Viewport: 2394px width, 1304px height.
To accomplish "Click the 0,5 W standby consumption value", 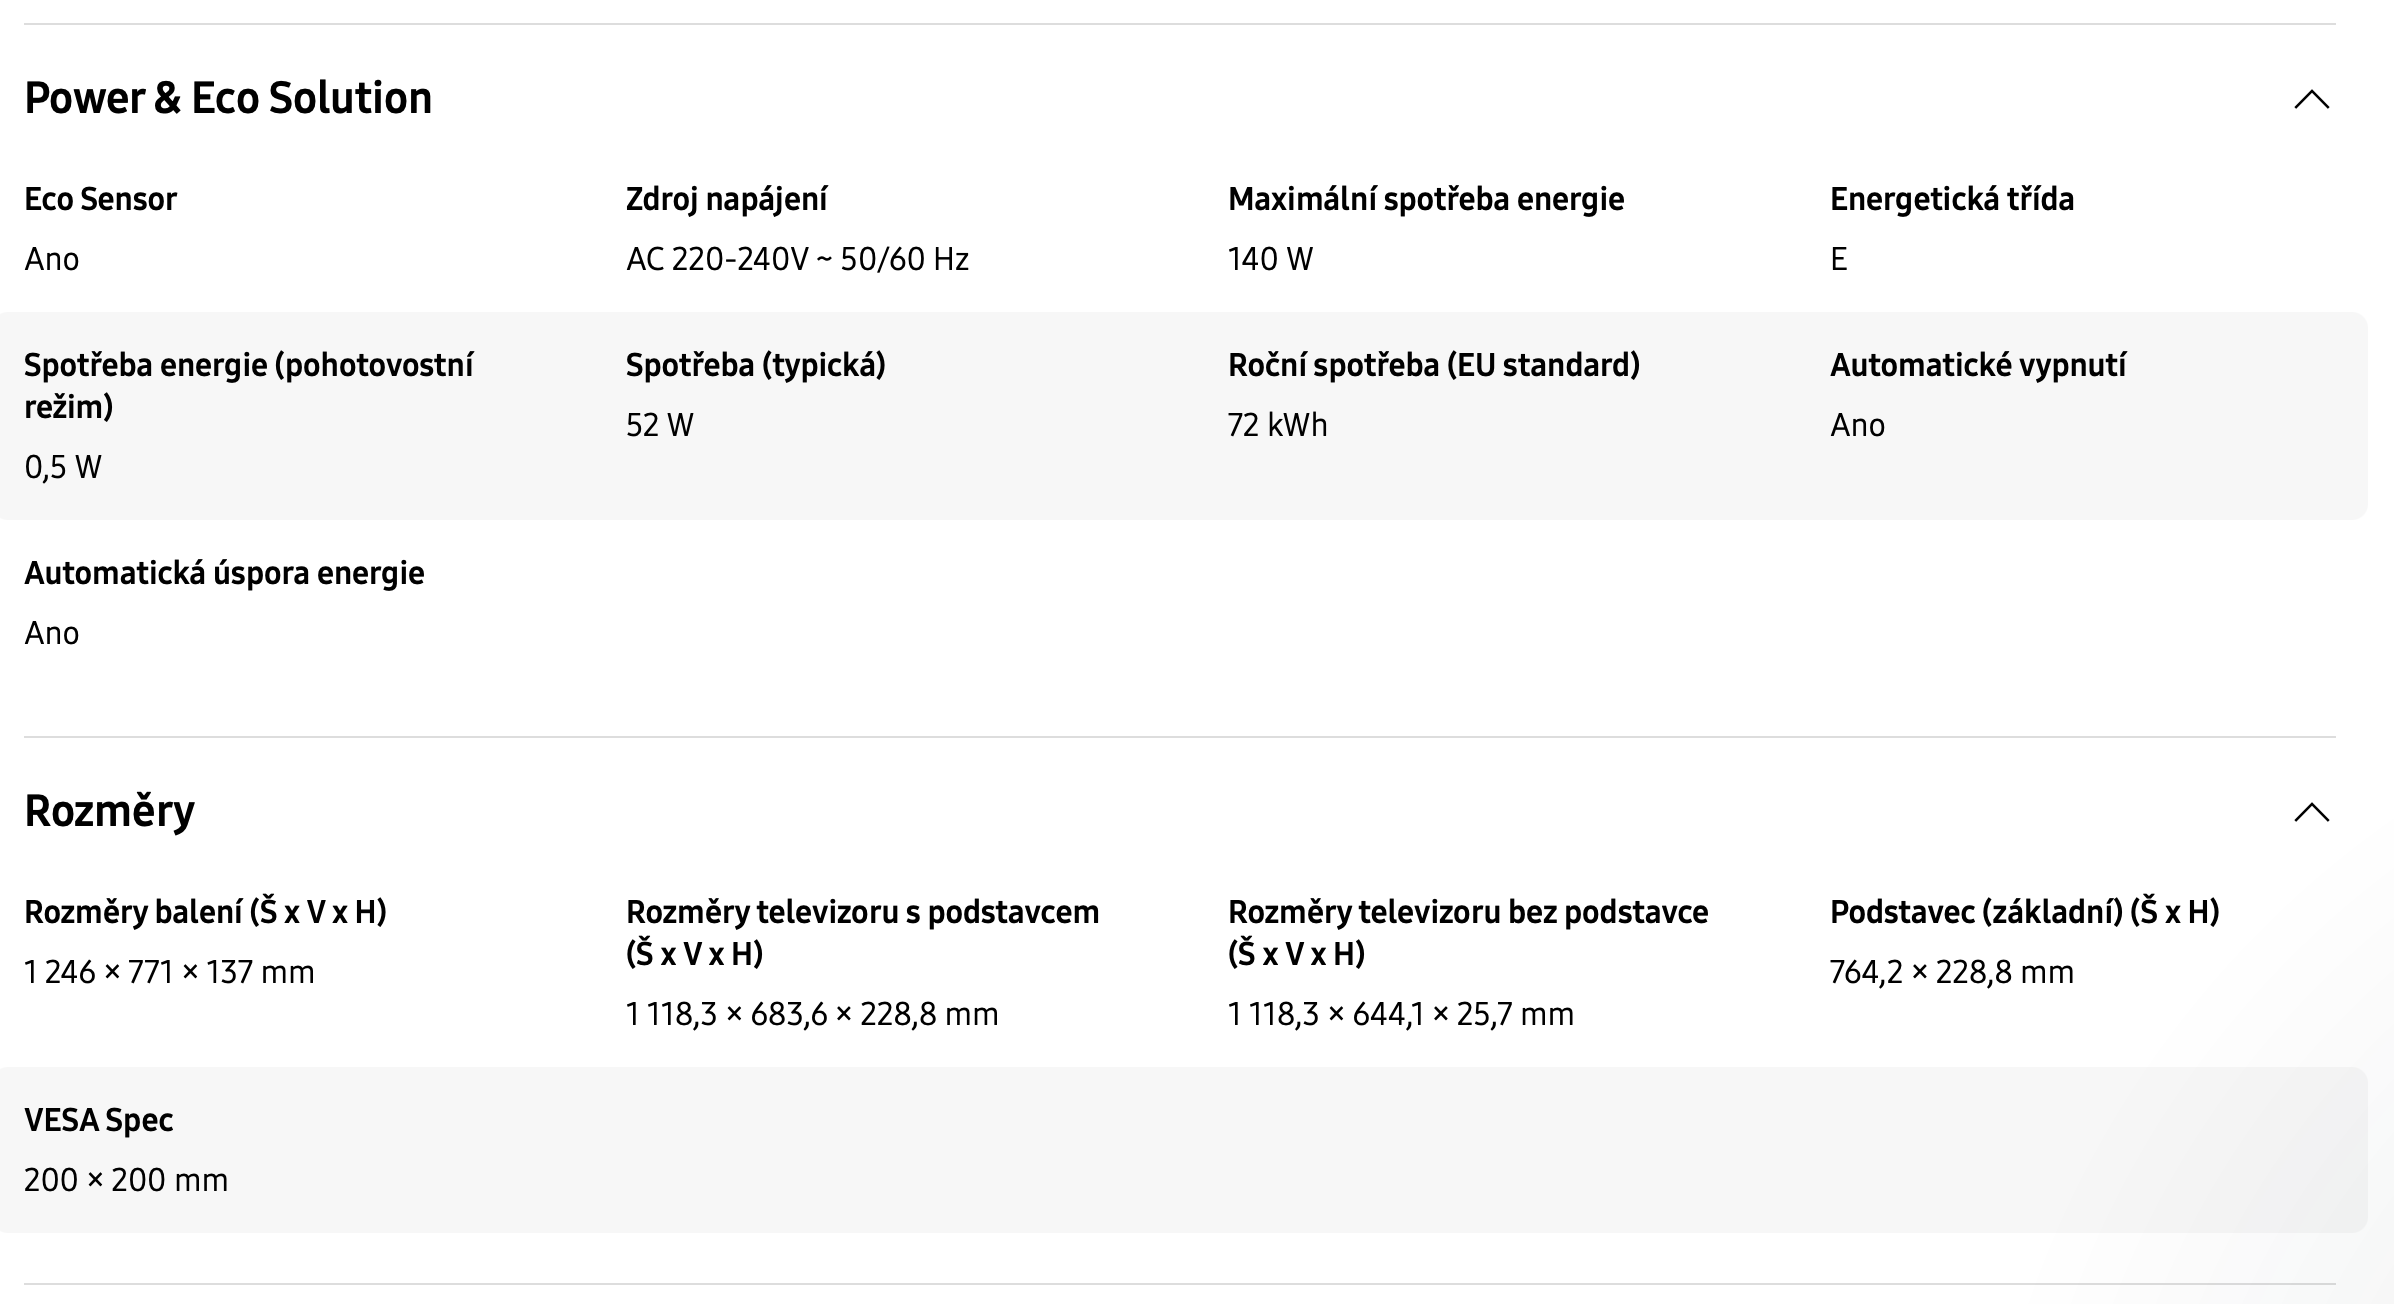I will [x=63, y=467].
